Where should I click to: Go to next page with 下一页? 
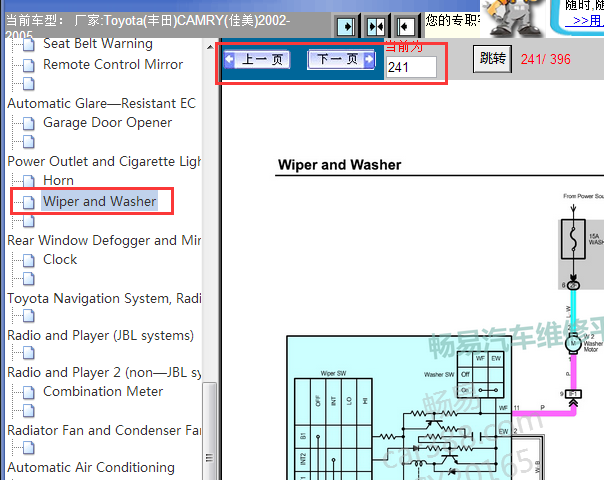[341, 60]
